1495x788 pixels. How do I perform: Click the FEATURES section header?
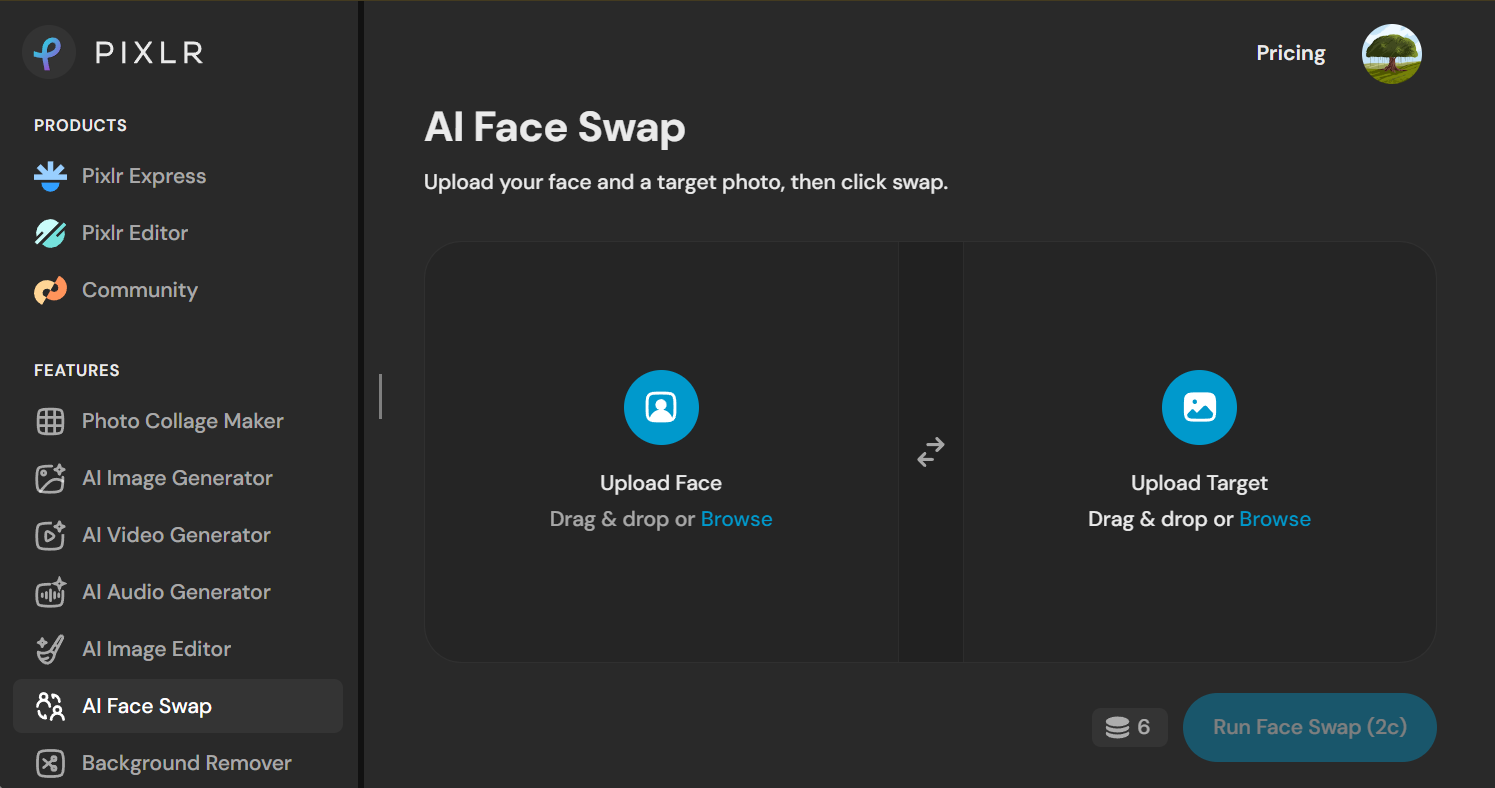tap(77, 370)
